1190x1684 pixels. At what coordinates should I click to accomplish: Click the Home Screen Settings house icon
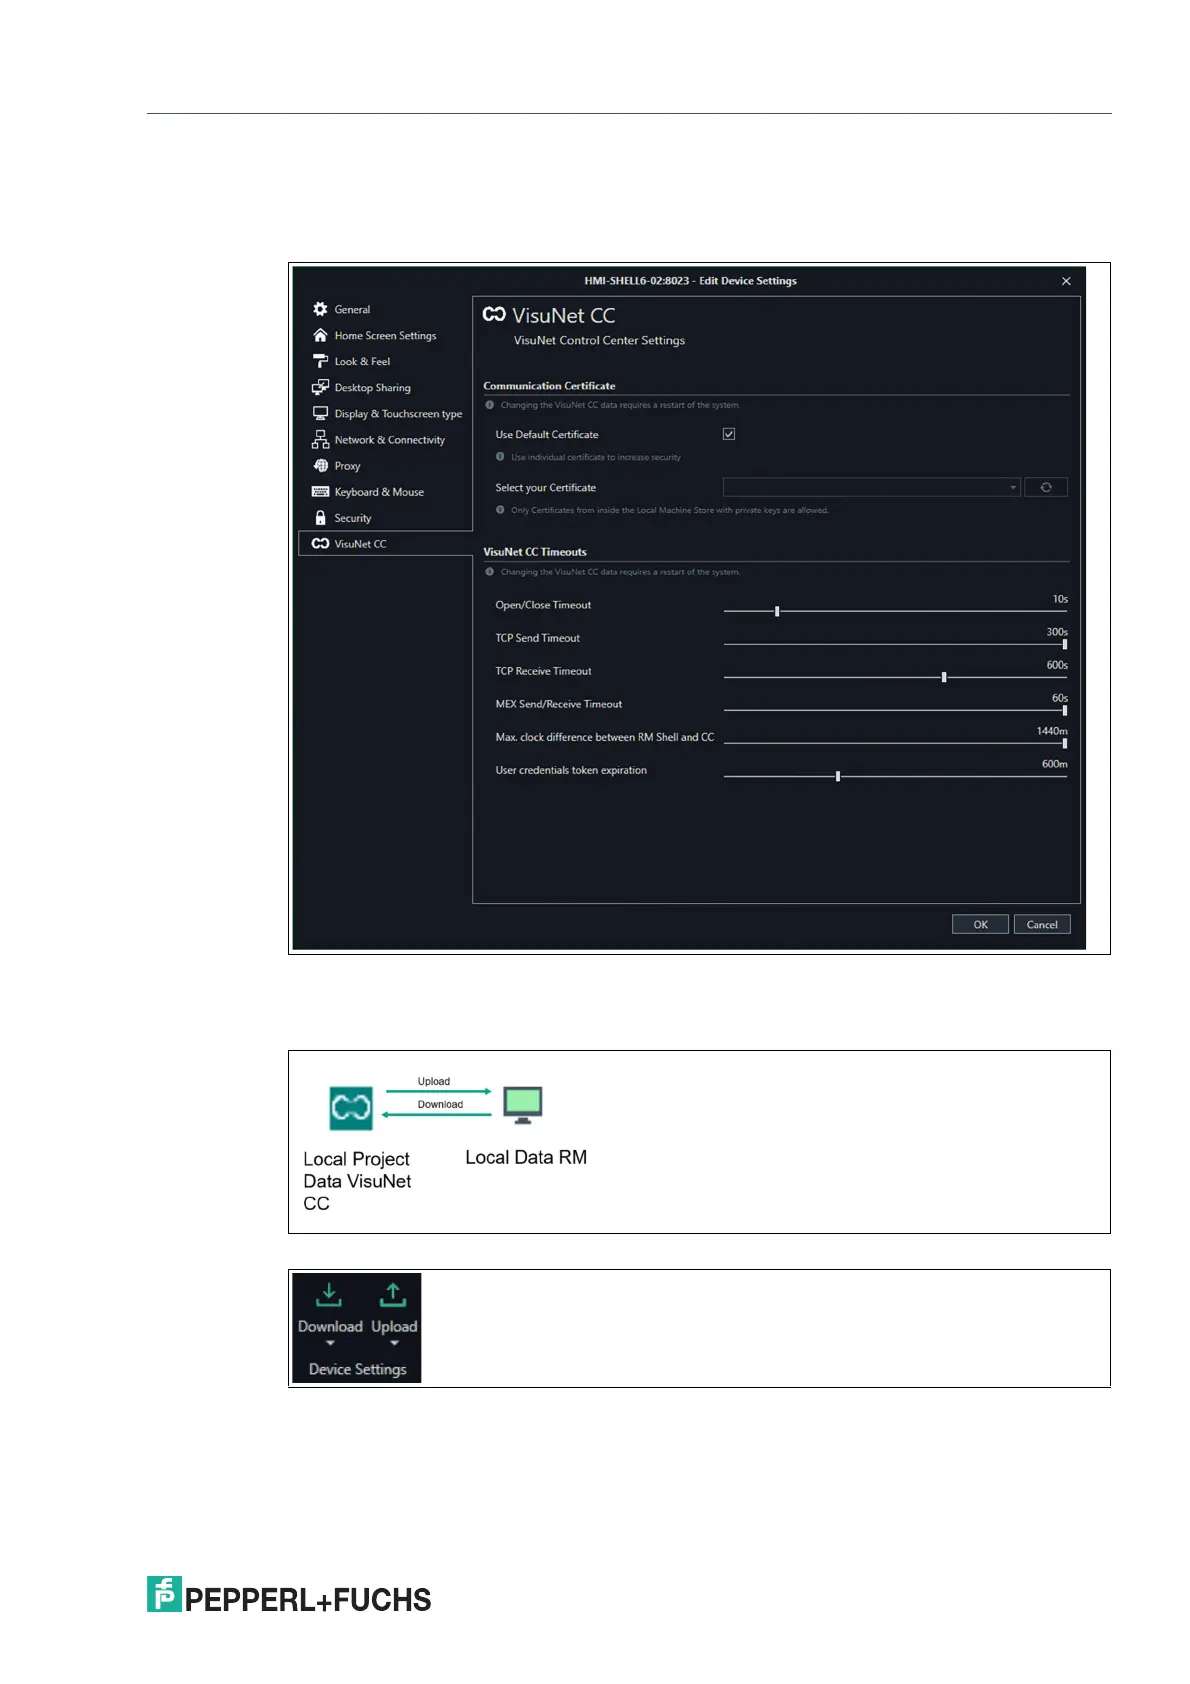pos(320,335)
